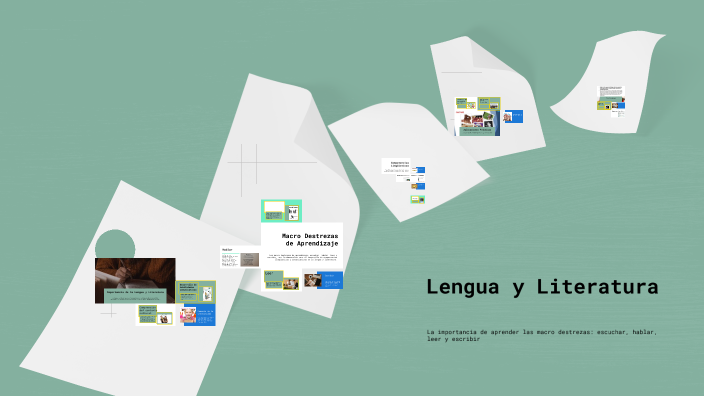This screenshot has width=704, height=396.
Task: Click the "Lengua y Literatura" title
Action: point(542,287)
